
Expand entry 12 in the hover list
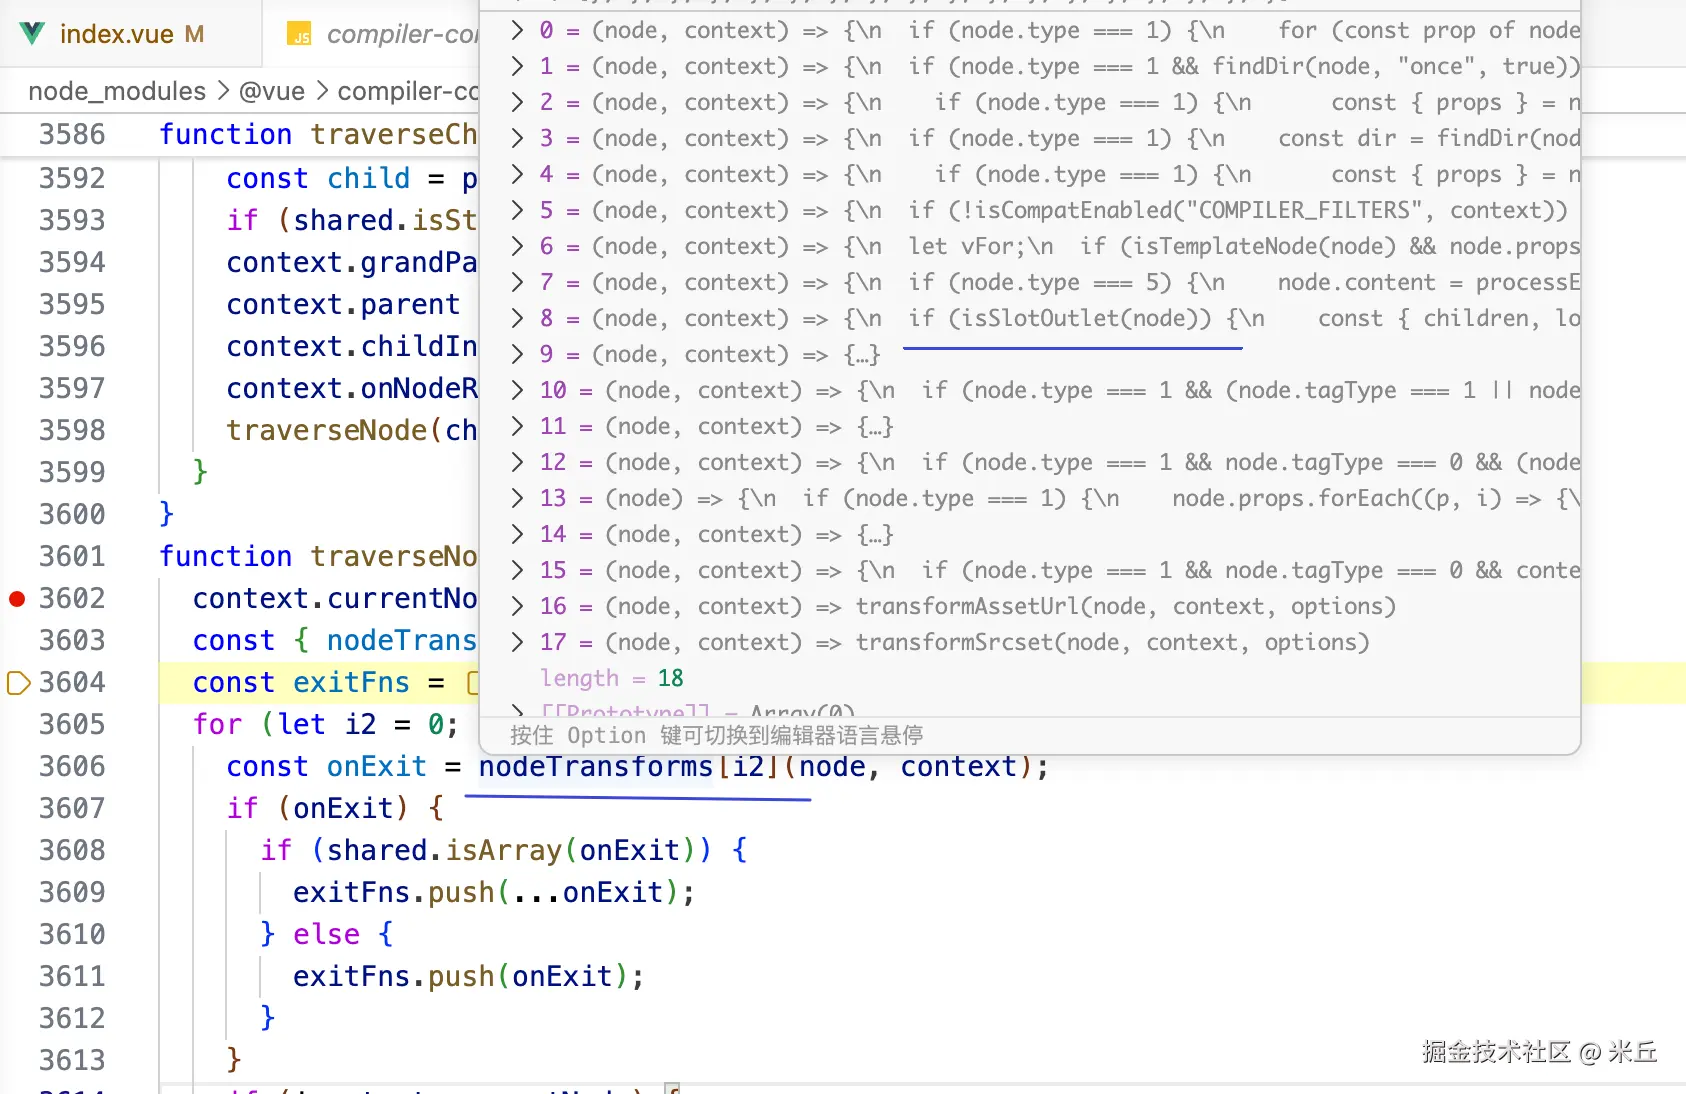[x=517, y=462]
